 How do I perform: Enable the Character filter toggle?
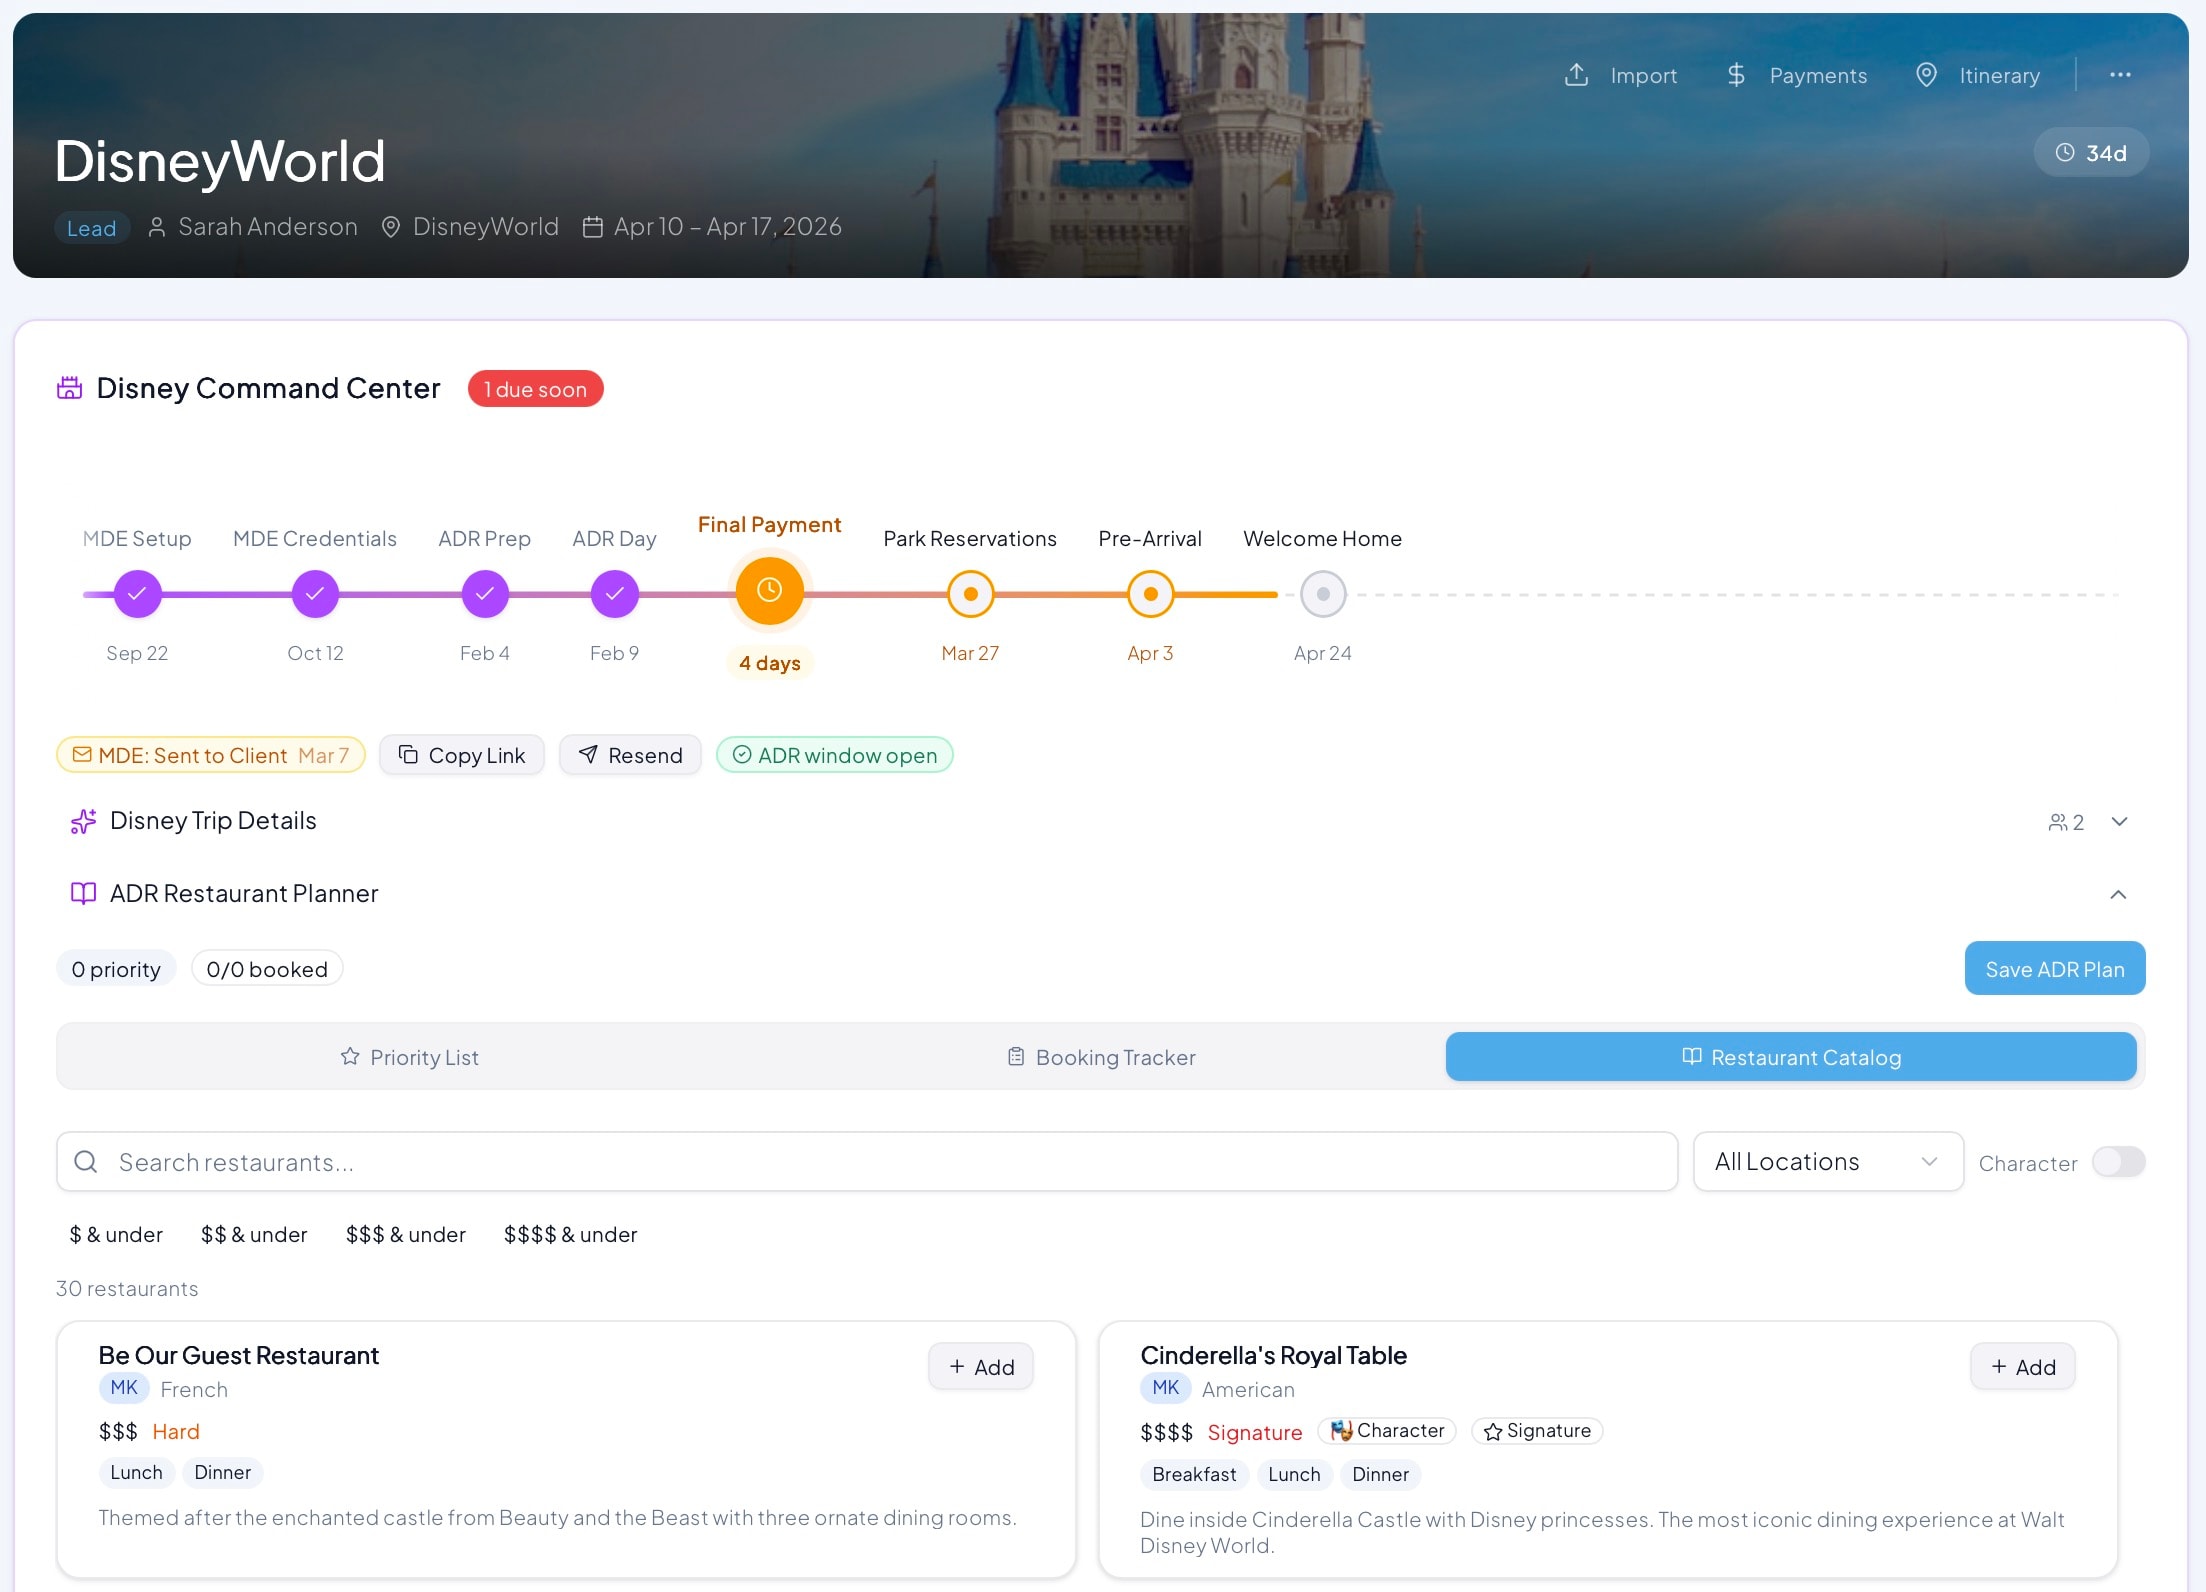pos(2119,1162)
